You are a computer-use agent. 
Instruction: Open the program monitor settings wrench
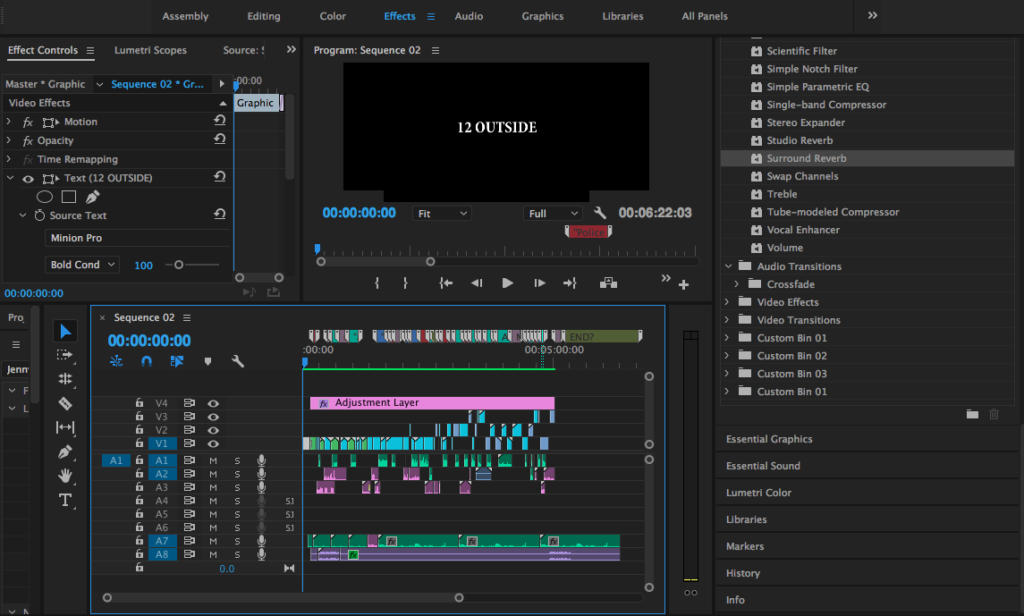coord(600,213)
